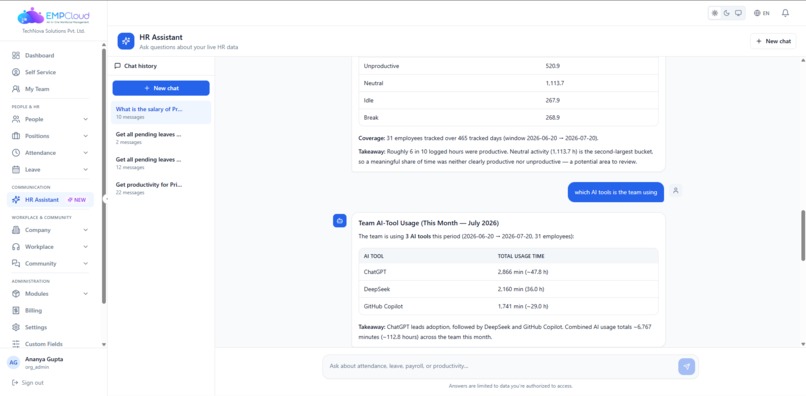The width and height of the screenshot is (806, 396).
Task: Click the blue HR Assistant header icon
Action: click(126, 41)
